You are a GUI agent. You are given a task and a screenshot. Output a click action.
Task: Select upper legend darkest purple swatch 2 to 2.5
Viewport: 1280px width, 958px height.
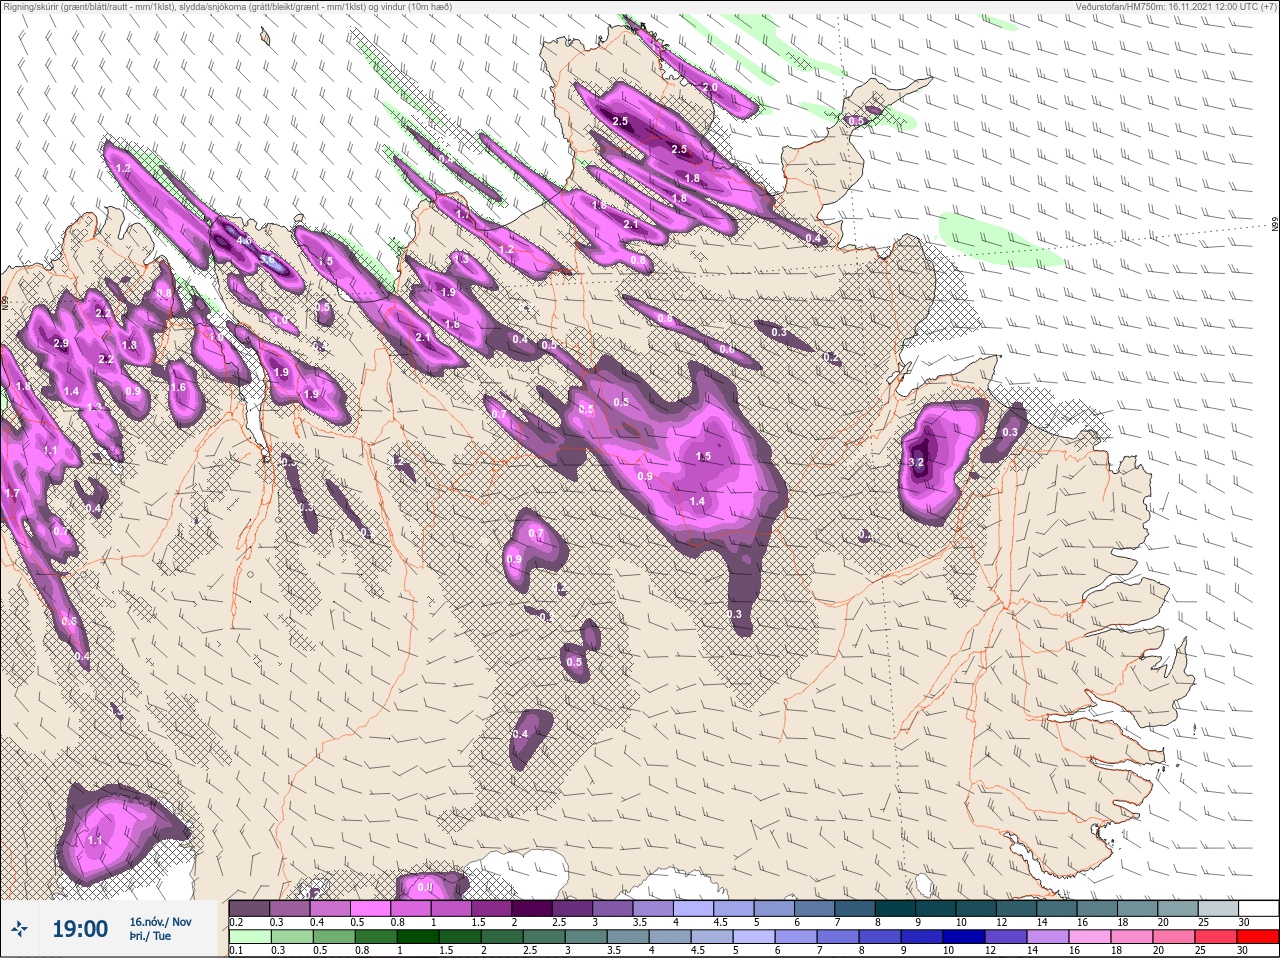click(x=532, y=907)
